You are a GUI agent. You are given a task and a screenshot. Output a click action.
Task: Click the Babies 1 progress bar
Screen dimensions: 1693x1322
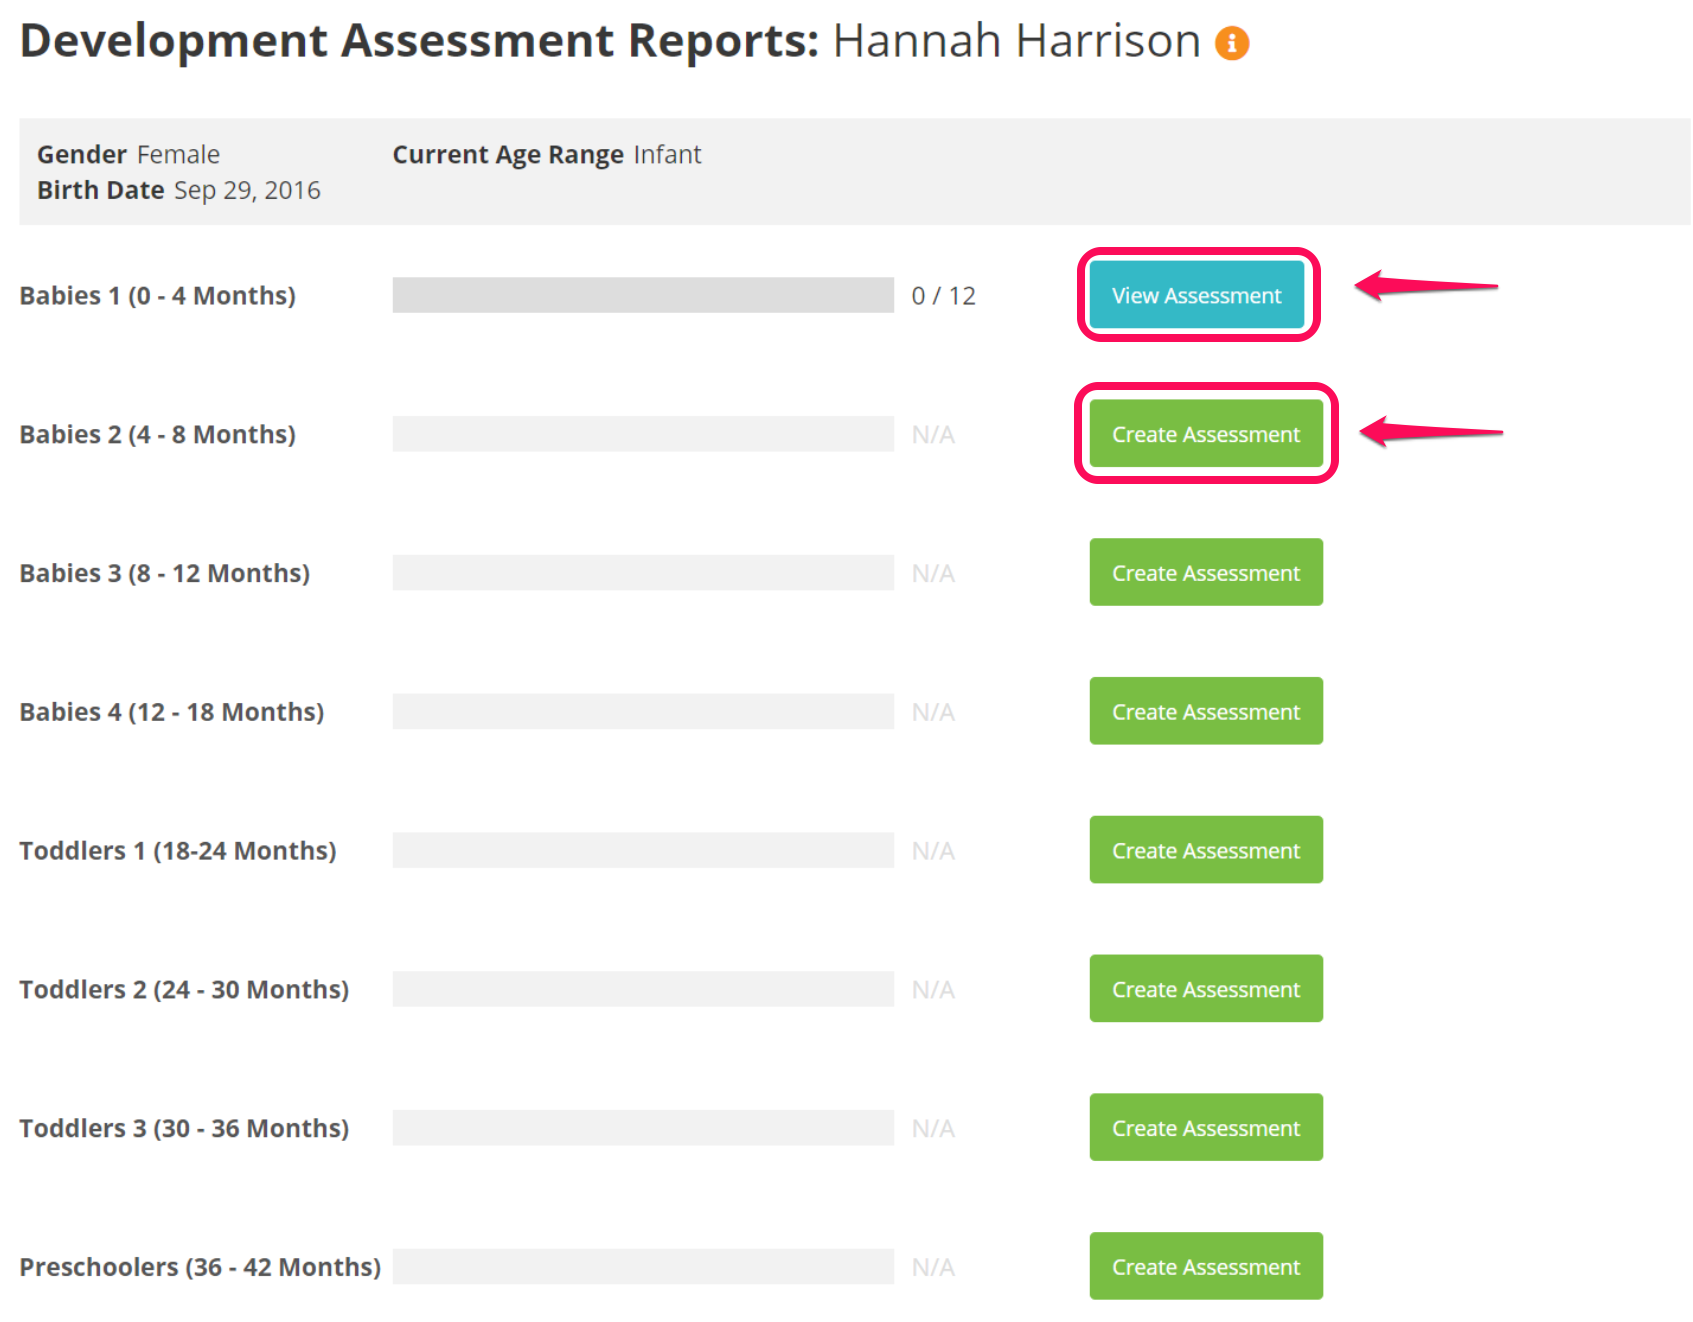pyautogui.click(x=642, y=295)
